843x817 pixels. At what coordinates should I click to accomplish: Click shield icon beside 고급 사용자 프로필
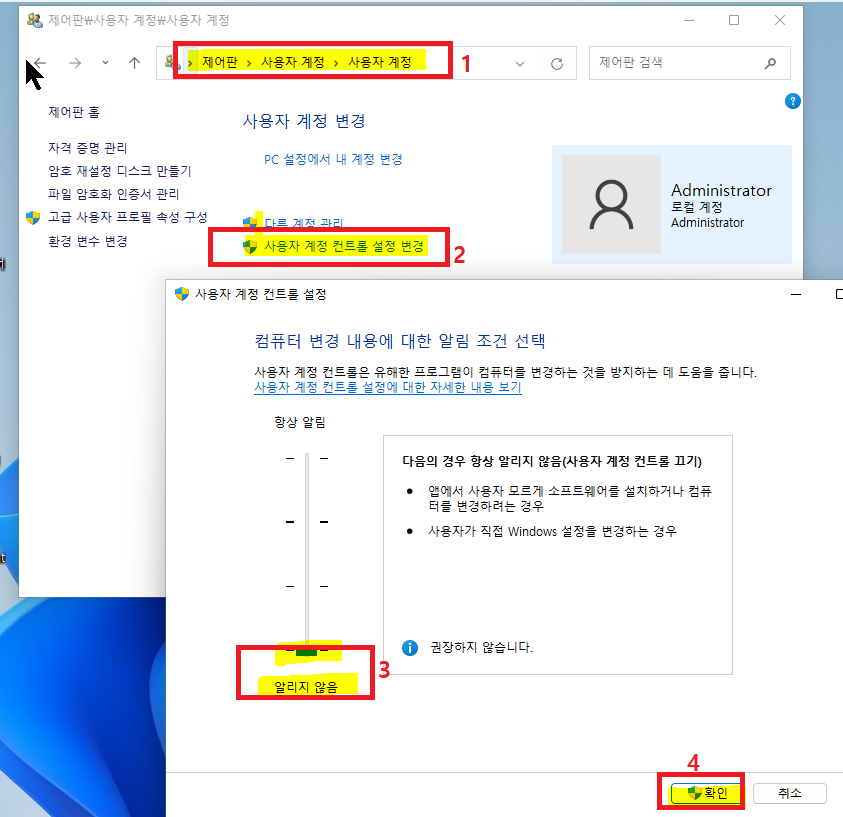(33, 217)
